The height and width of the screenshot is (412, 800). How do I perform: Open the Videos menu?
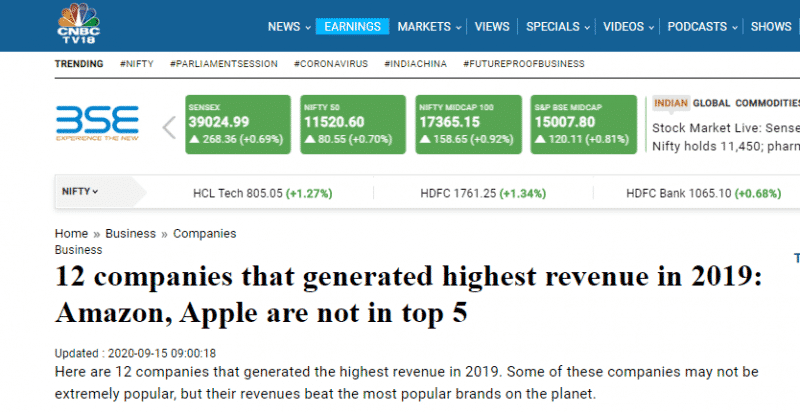click(x=623, y=27)
